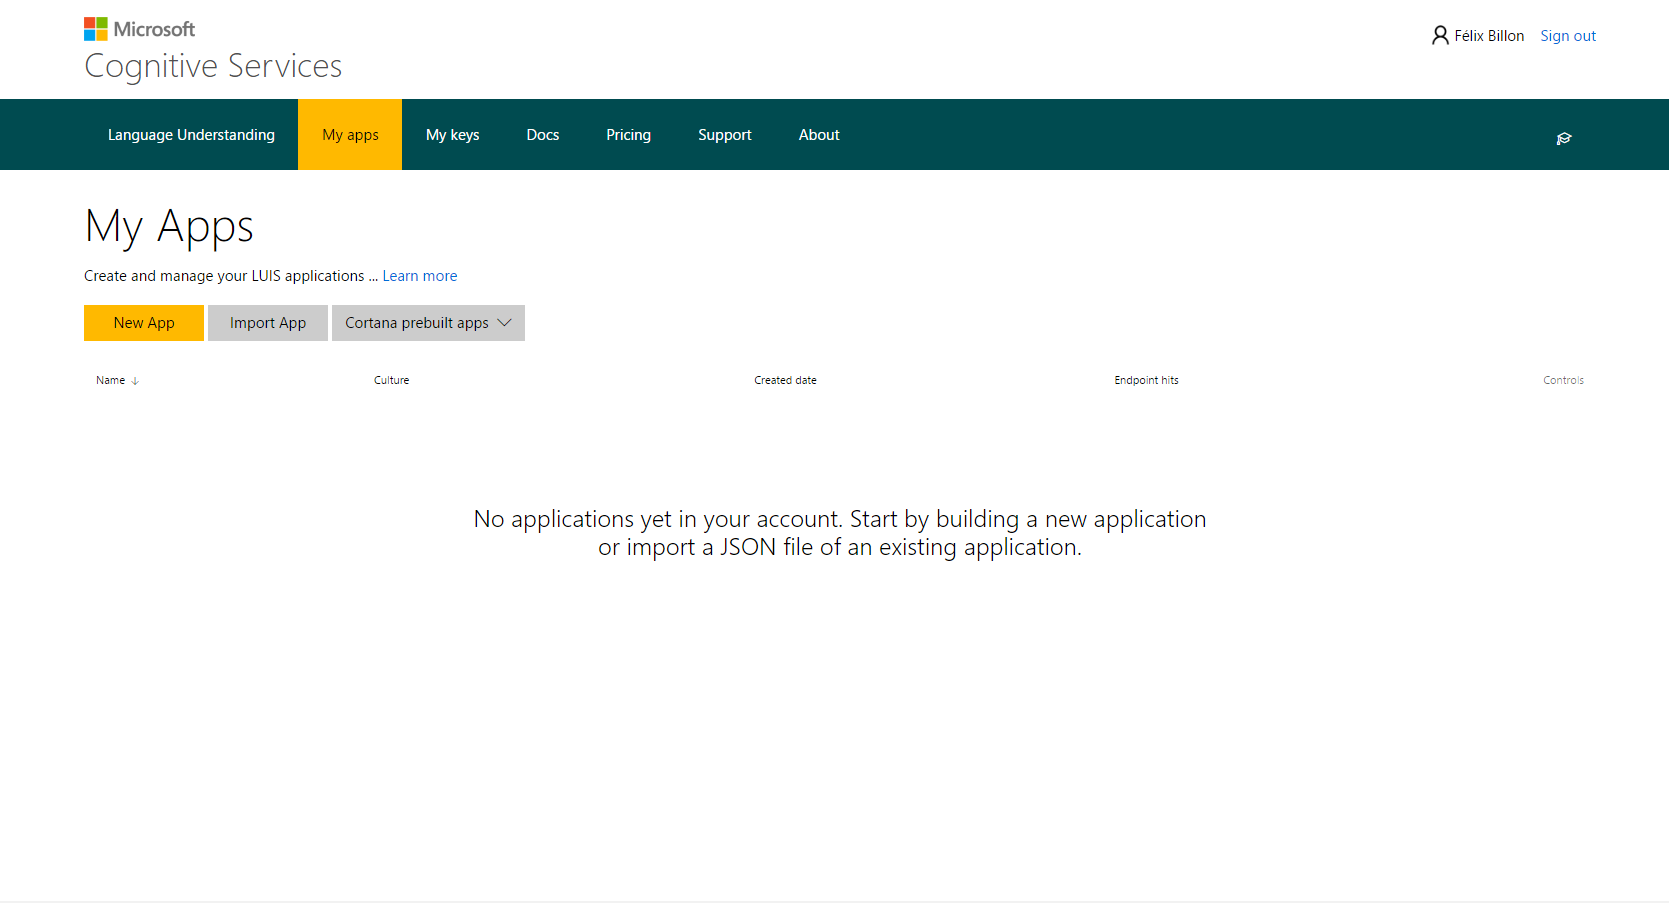Click the user profile icon
Screen dimensions: 1669x903
pyautogui.click(x=1440, y=36)
